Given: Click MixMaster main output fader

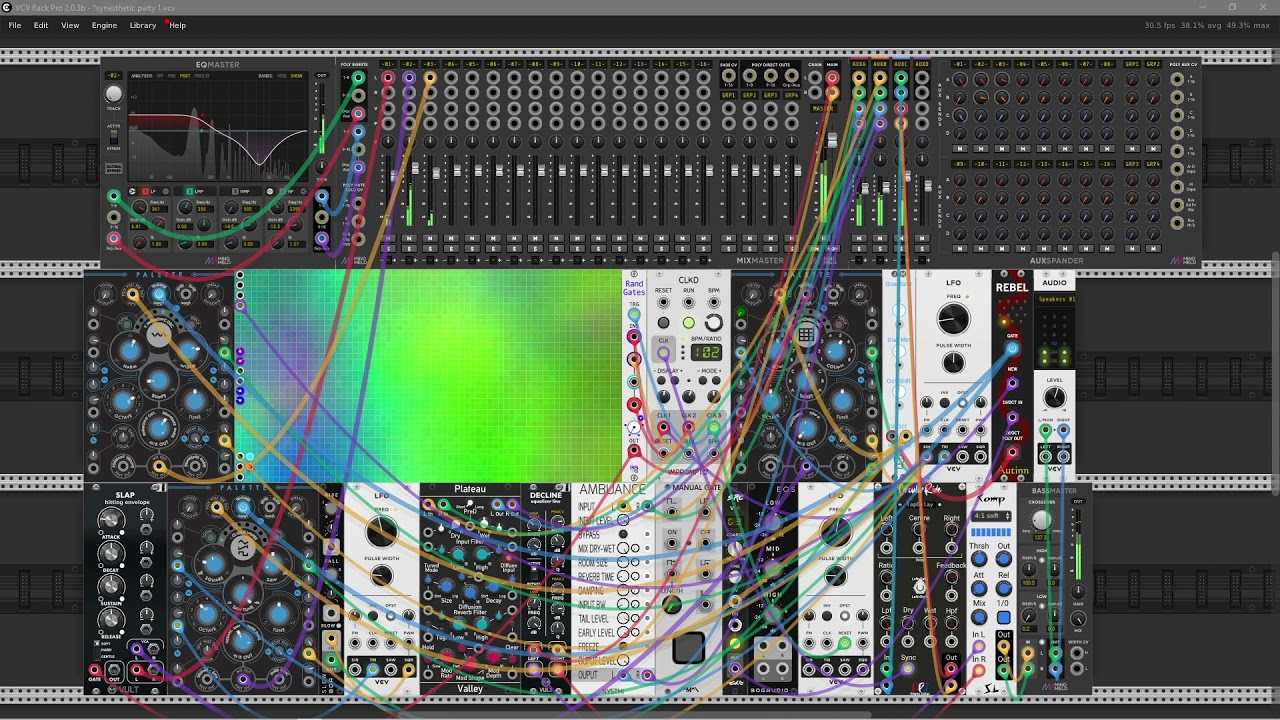Looking at the screenshot, I should click(833, 140).
